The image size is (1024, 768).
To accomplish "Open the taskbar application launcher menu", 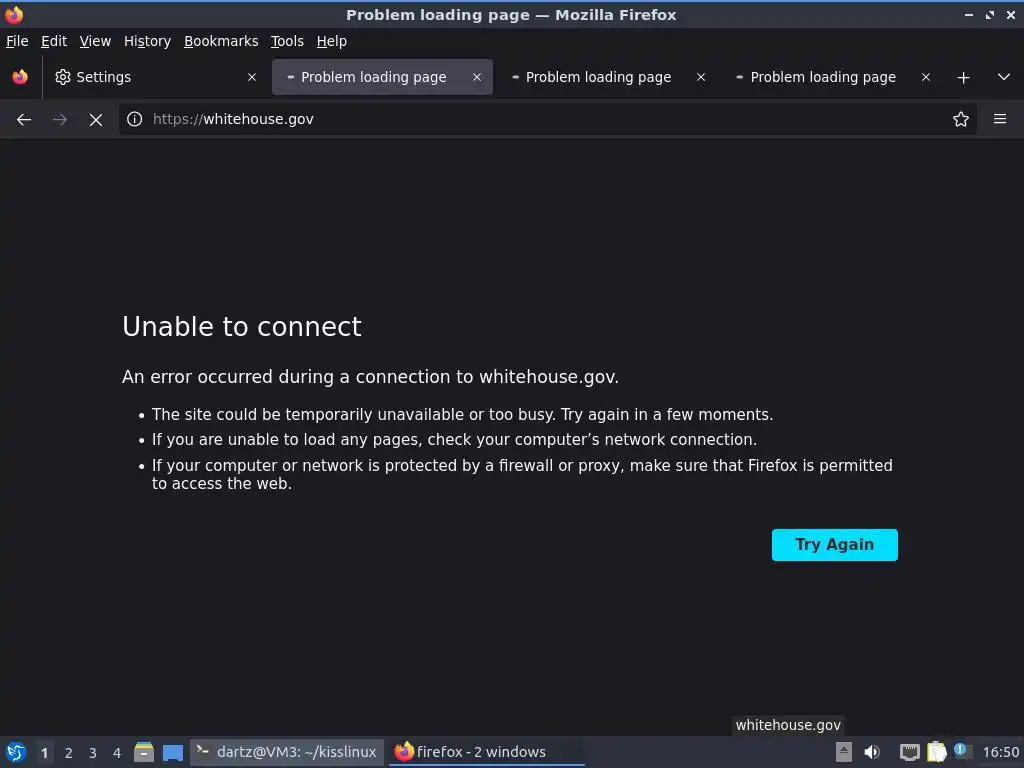I will pos(16,752).
